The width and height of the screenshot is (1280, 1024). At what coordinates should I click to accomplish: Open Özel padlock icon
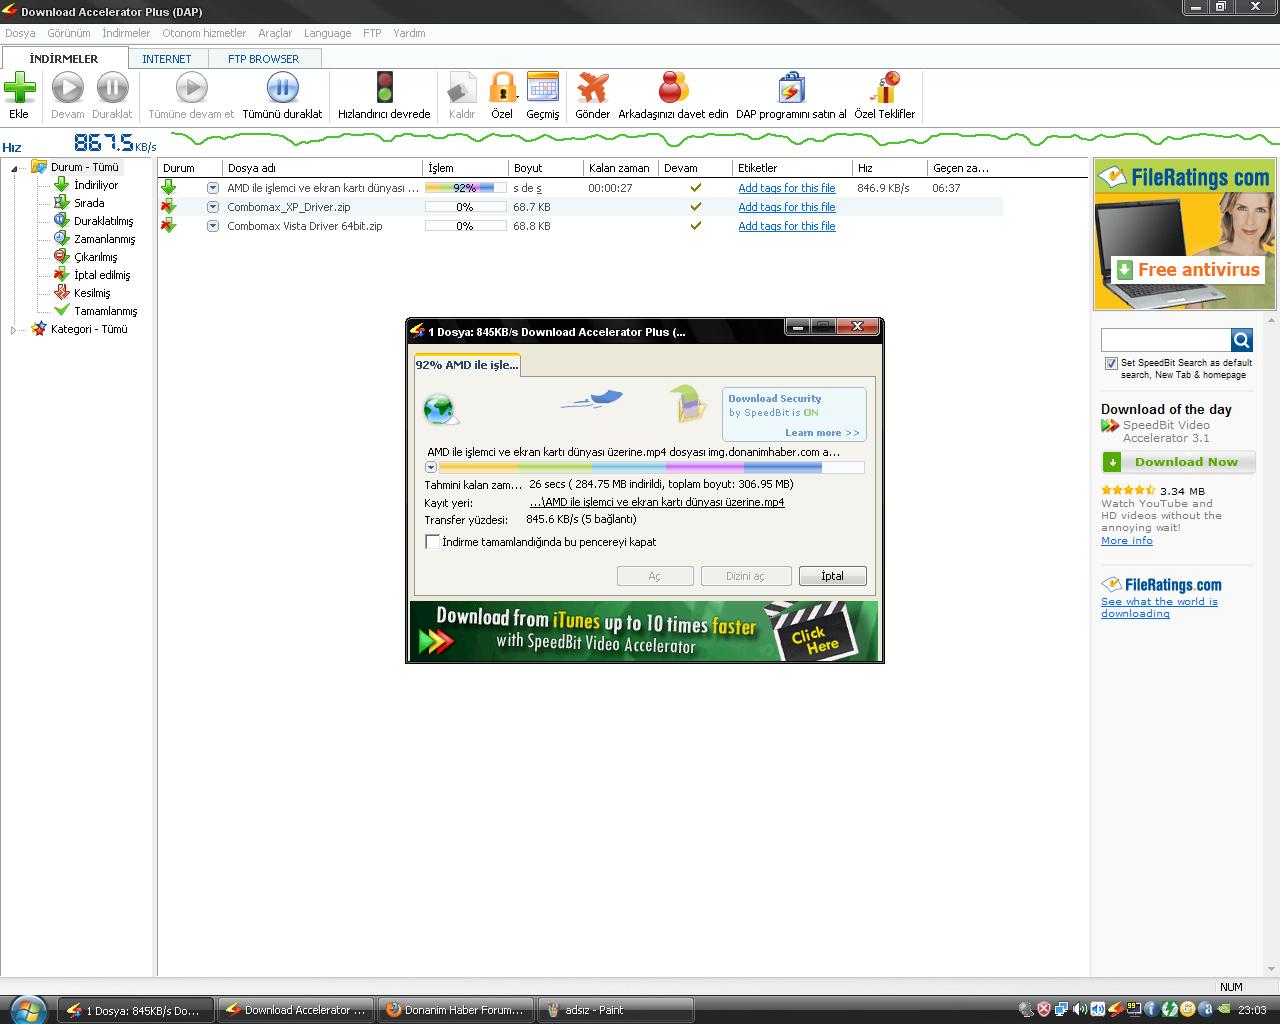coord(502,88)
